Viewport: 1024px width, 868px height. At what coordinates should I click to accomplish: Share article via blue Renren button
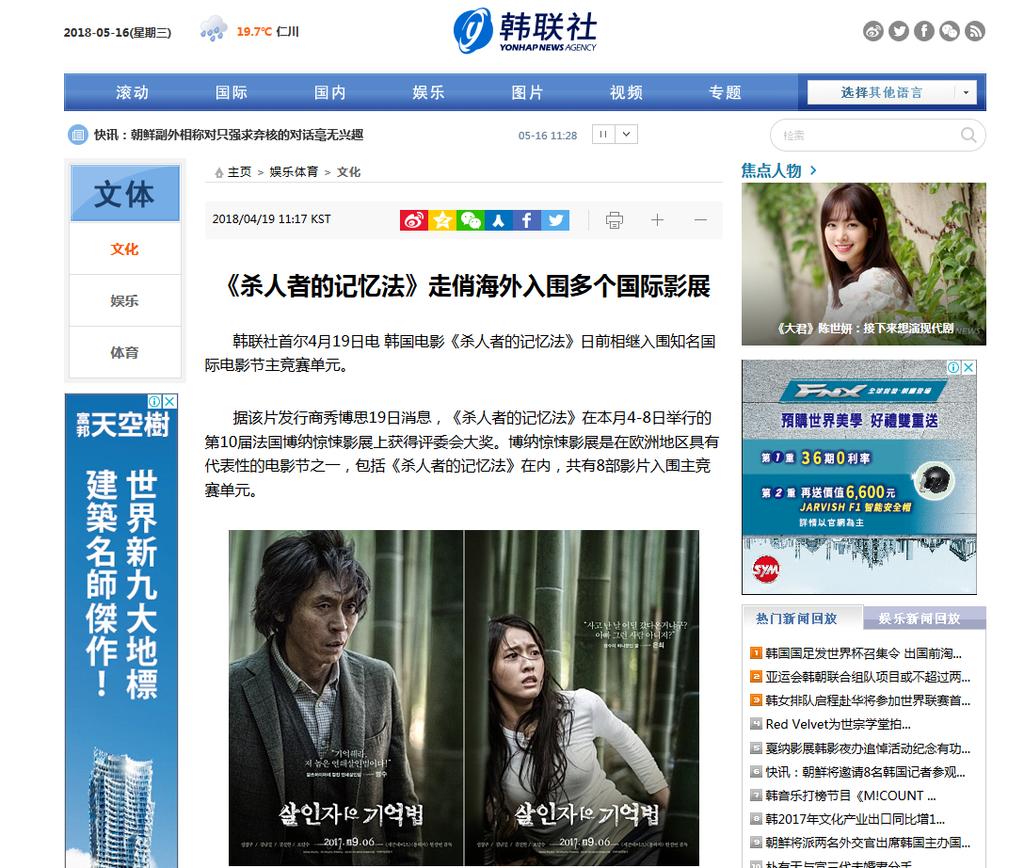tap(498, 220)
